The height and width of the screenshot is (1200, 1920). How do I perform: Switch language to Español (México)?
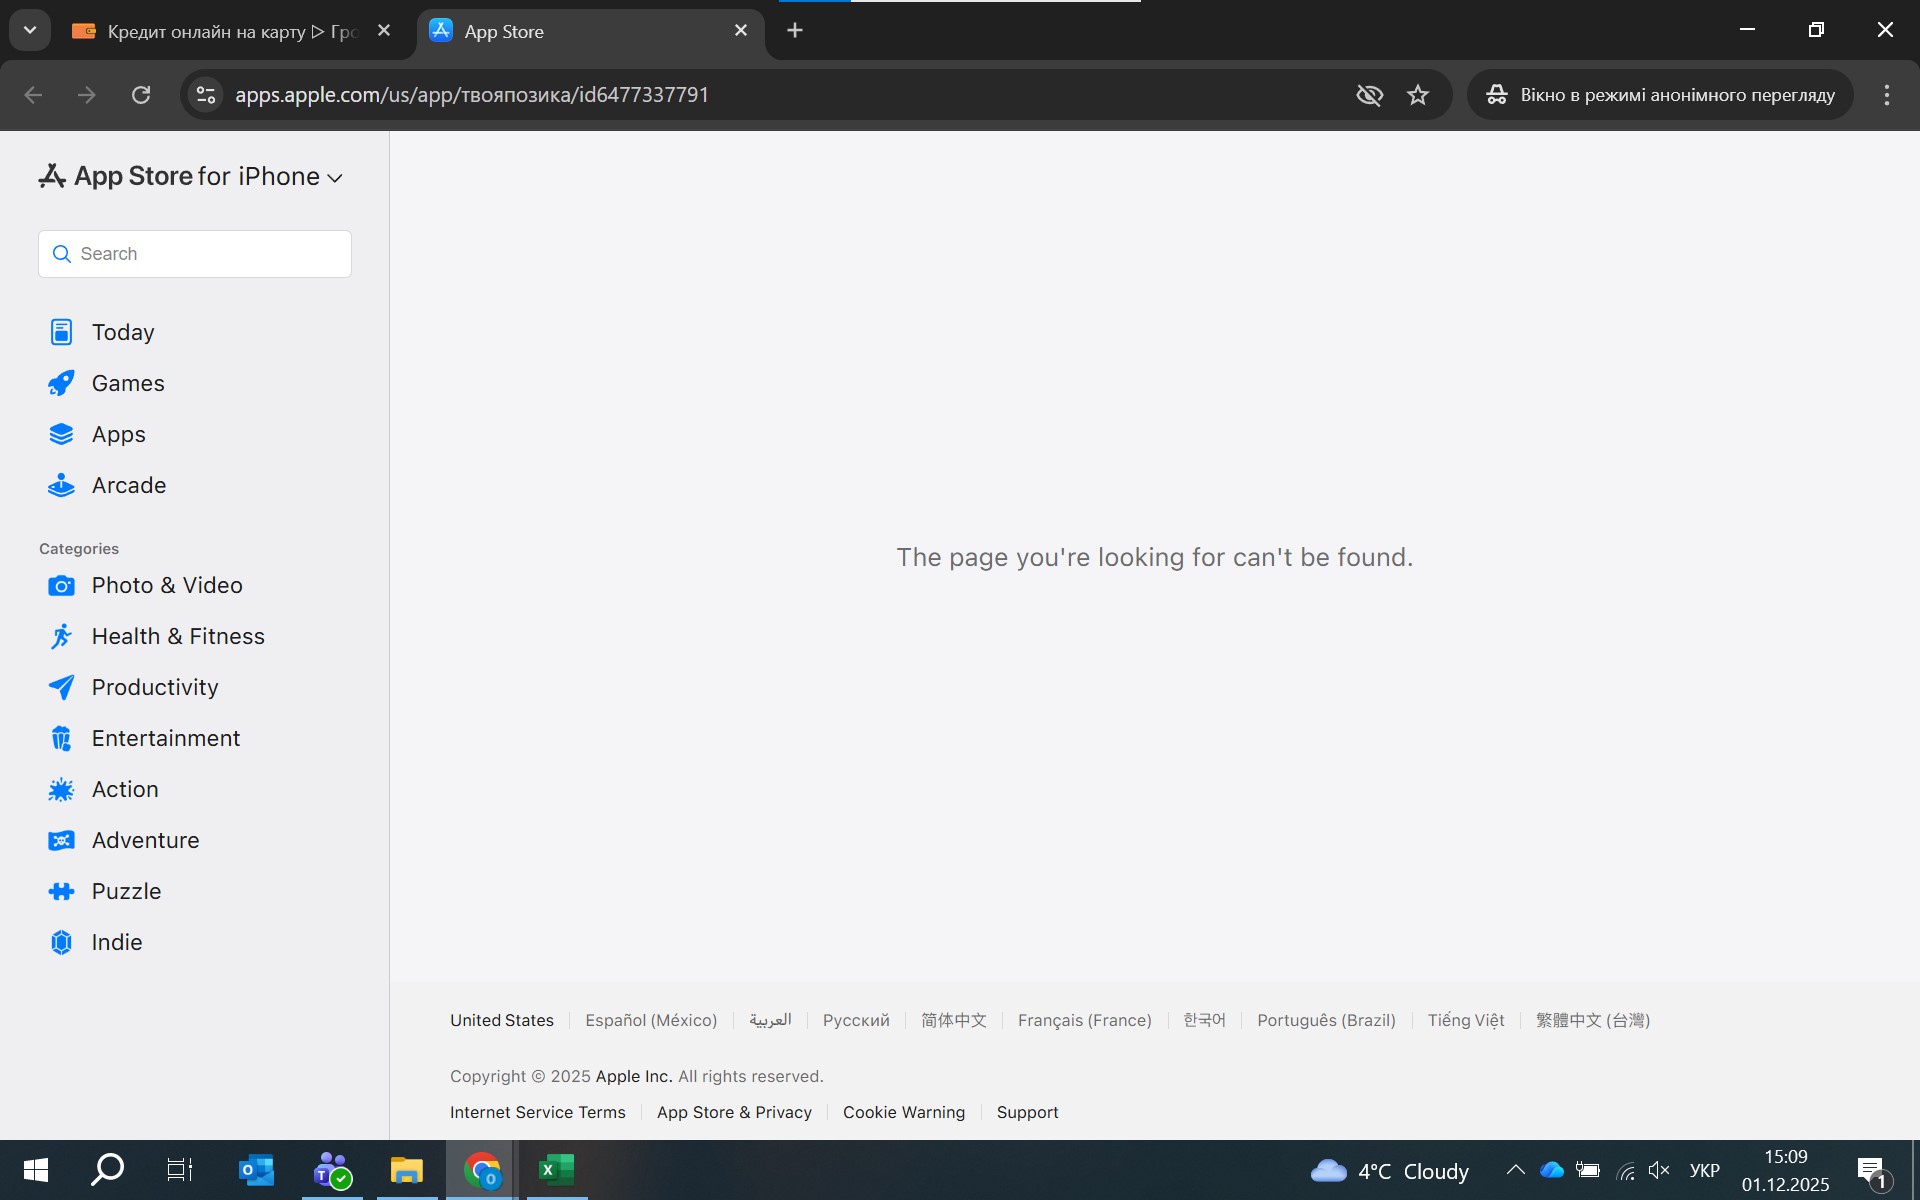(651, 1020)
